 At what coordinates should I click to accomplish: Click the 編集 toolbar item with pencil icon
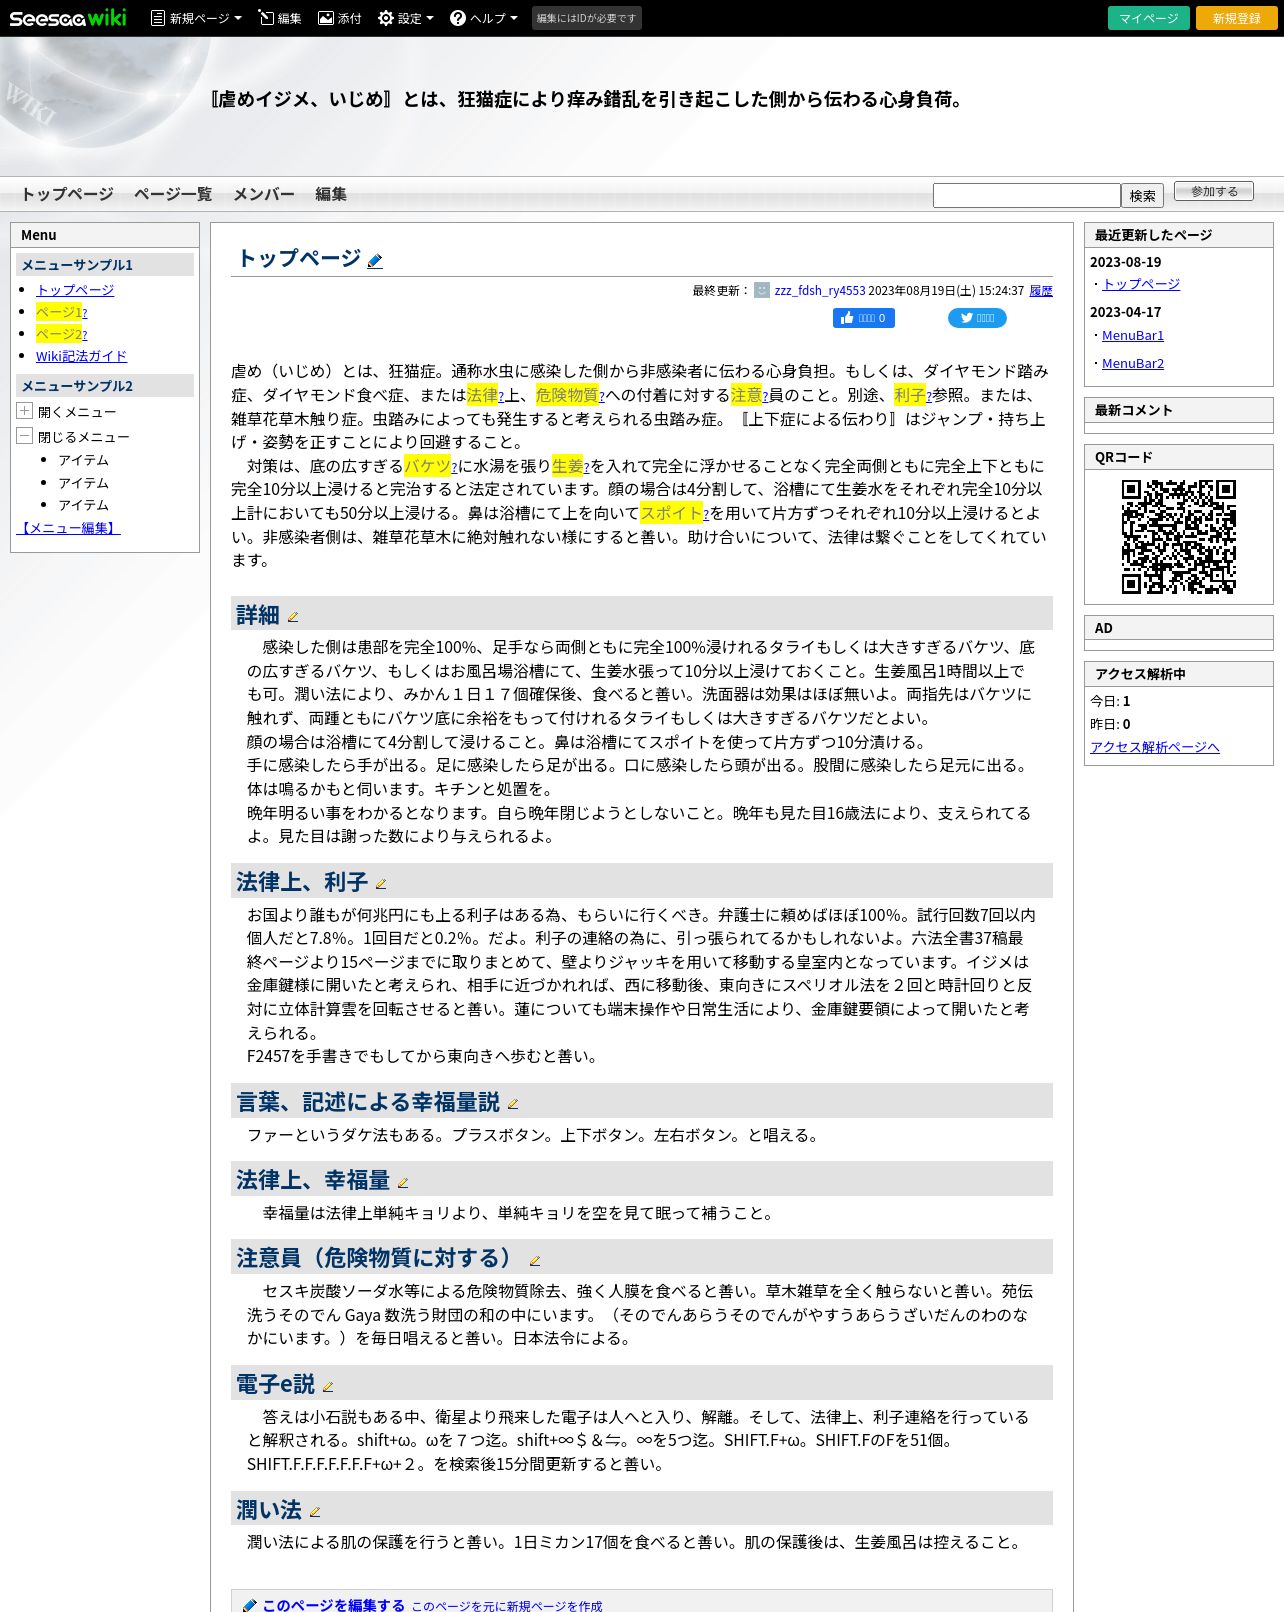(279, 18)
